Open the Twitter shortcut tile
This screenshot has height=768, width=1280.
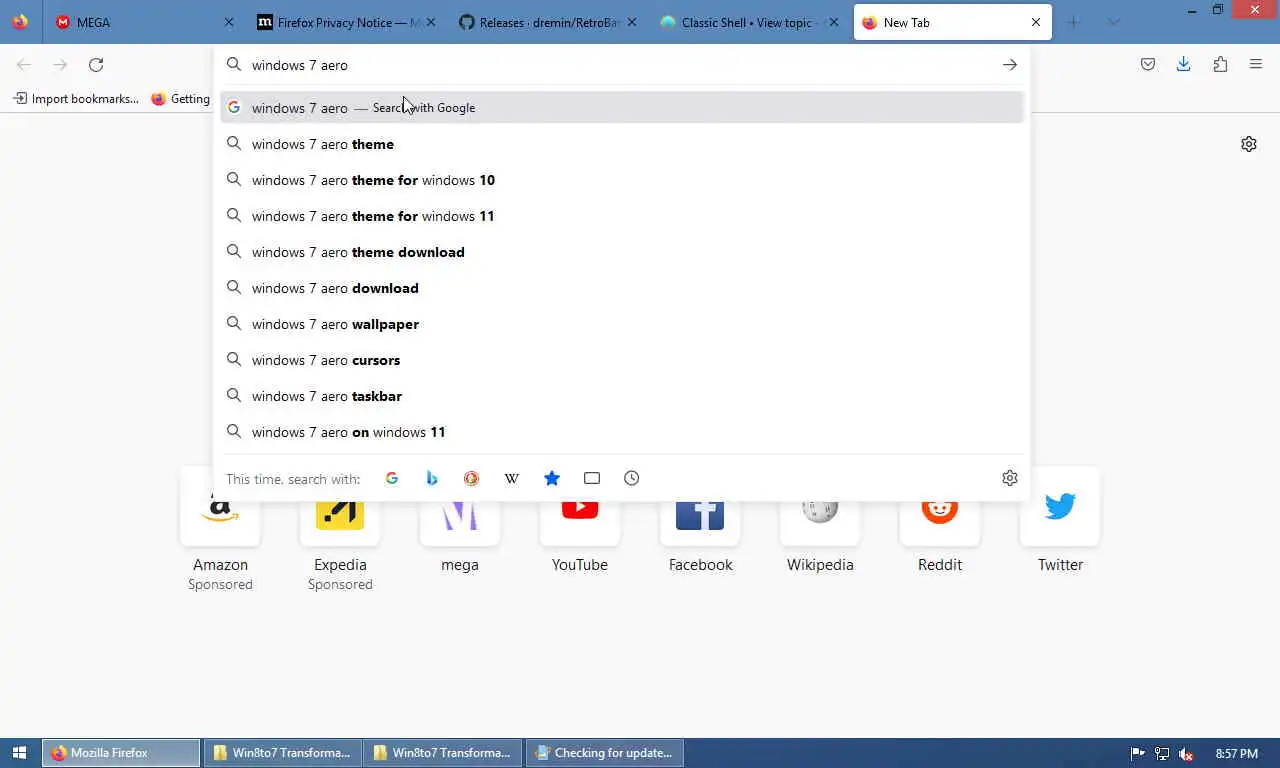coord(1060,522)
